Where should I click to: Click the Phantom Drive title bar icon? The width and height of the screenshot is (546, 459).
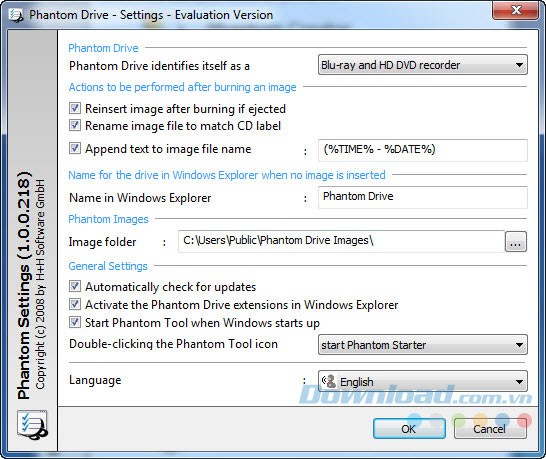16,15
